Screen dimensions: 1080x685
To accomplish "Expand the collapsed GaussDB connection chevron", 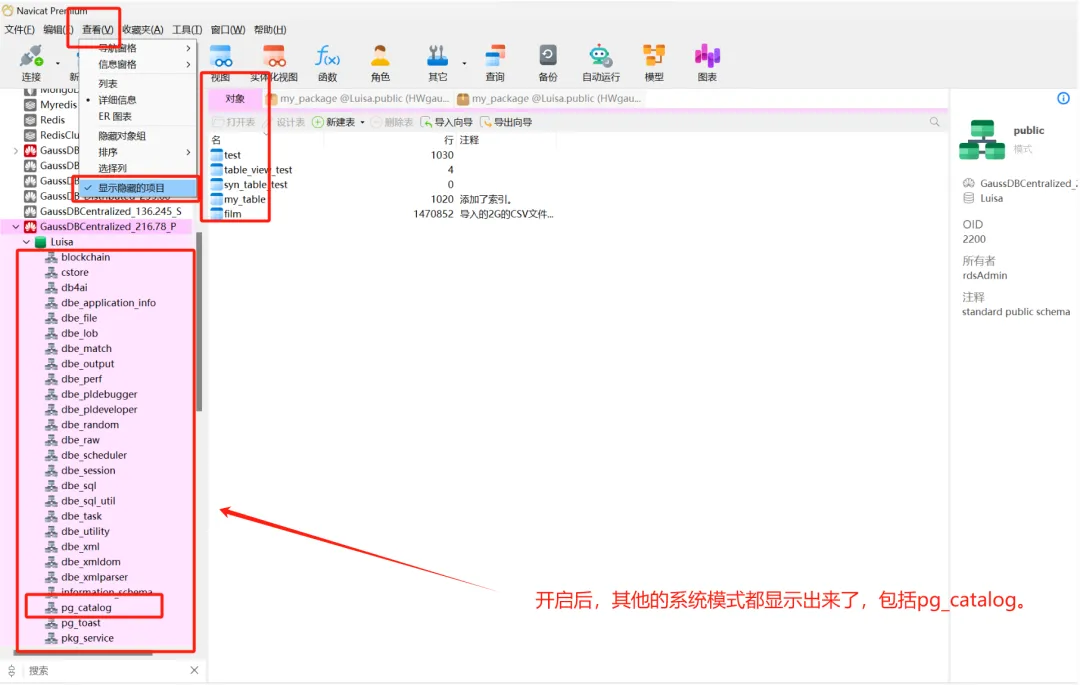I will pos(16,150).
